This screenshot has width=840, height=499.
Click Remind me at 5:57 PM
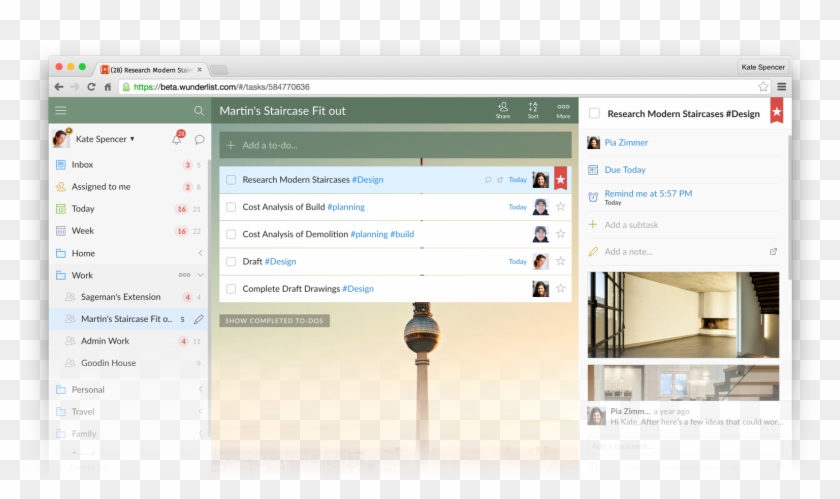648,193
